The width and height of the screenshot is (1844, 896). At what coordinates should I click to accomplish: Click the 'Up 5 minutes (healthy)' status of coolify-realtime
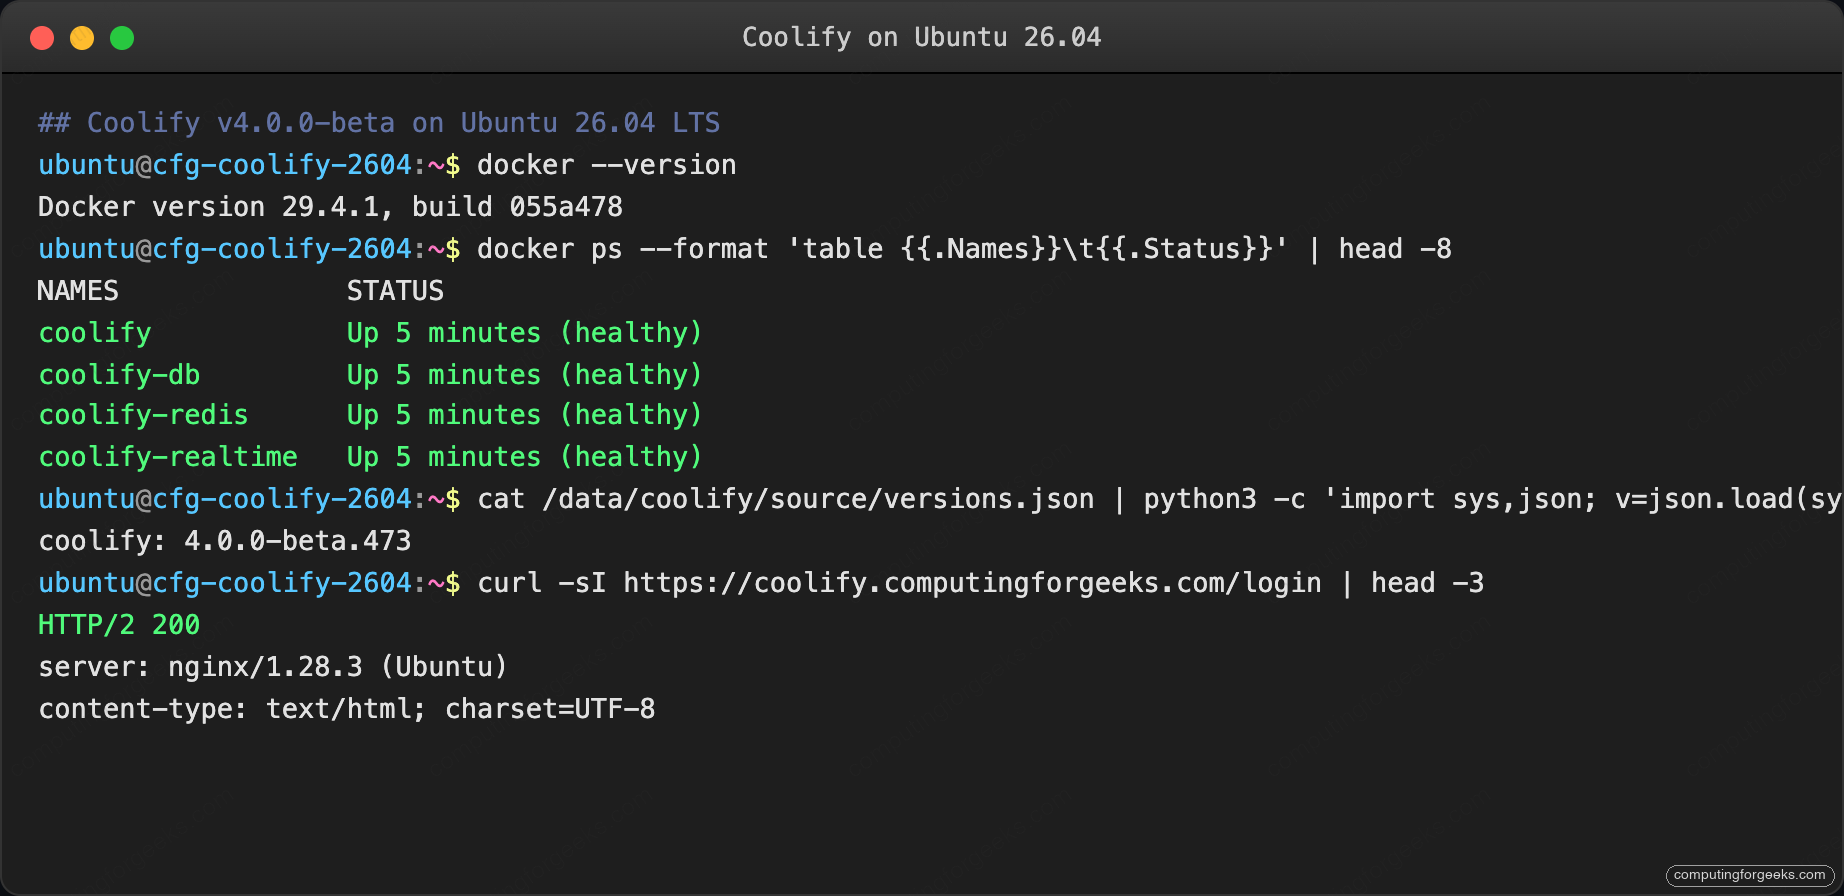coord(524,457)
